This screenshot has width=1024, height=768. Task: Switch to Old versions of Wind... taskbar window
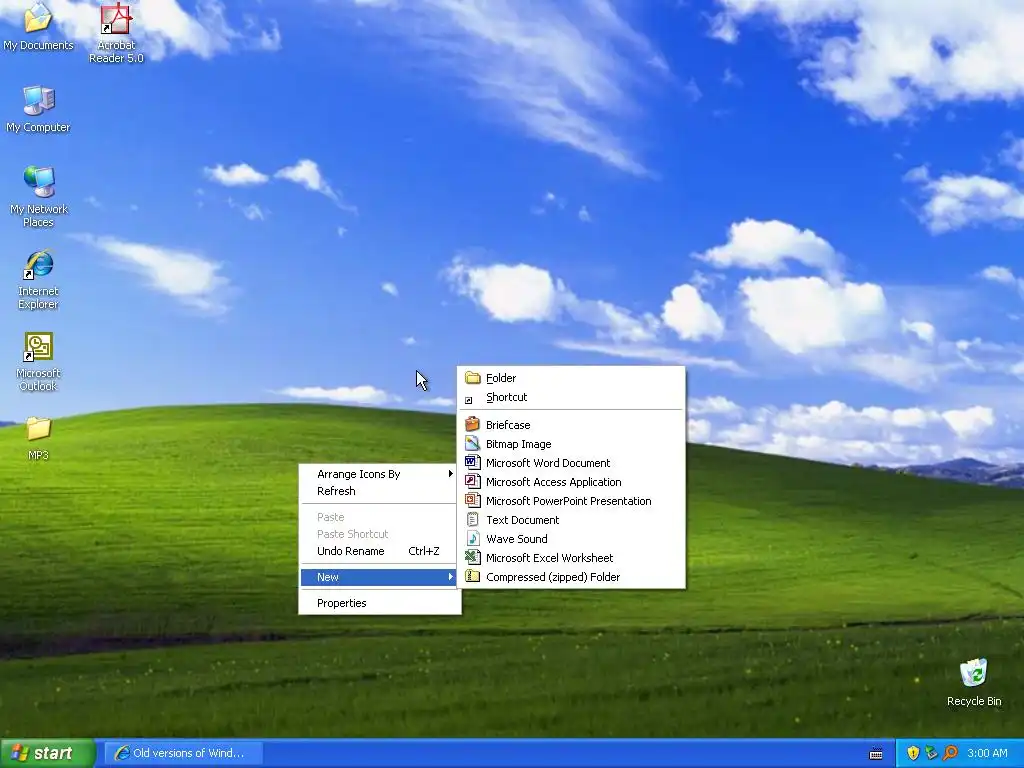tap(184, 753)
